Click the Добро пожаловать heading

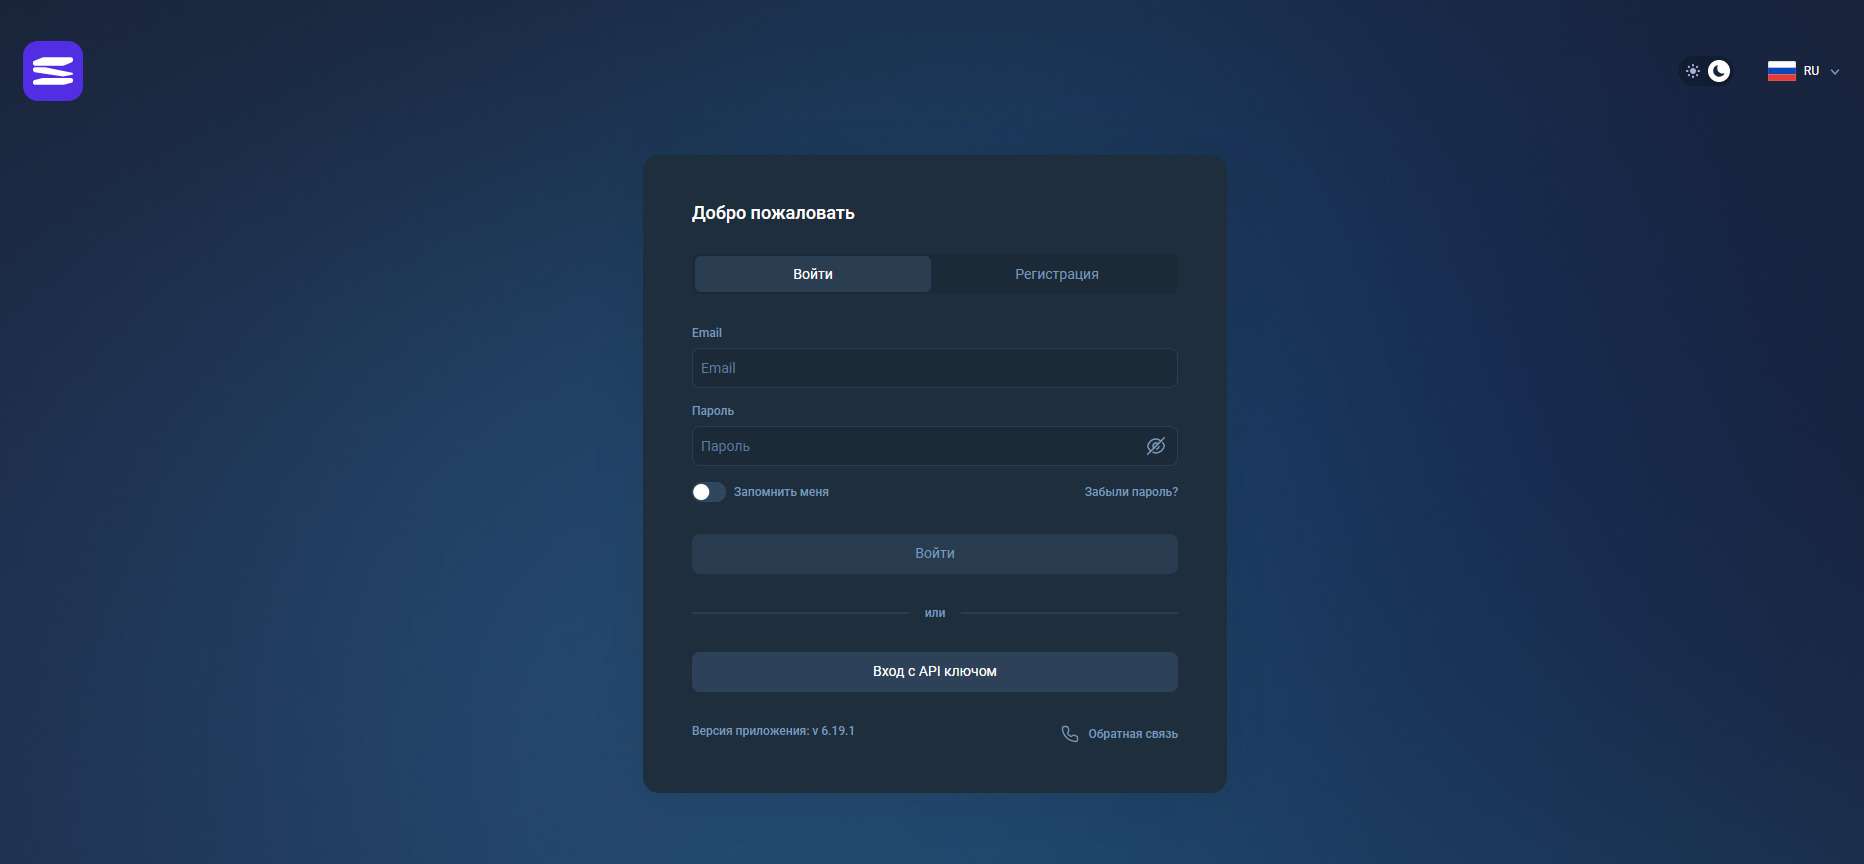tap(773, 213)
